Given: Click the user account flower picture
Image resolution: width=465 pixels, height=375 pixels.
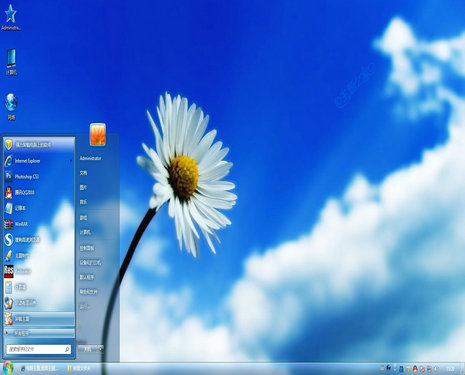Looking at the screenshot, I should (x=98, y=134).
